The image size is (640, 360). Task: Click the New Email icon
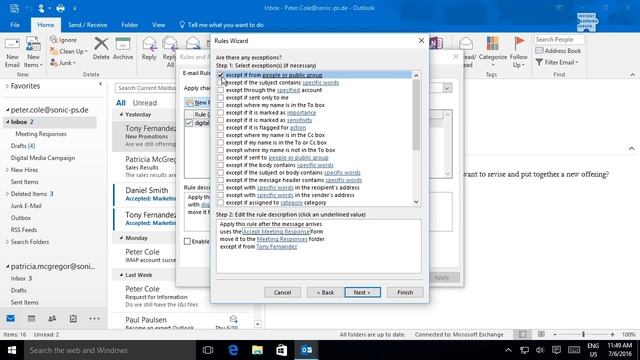point(12,53)
